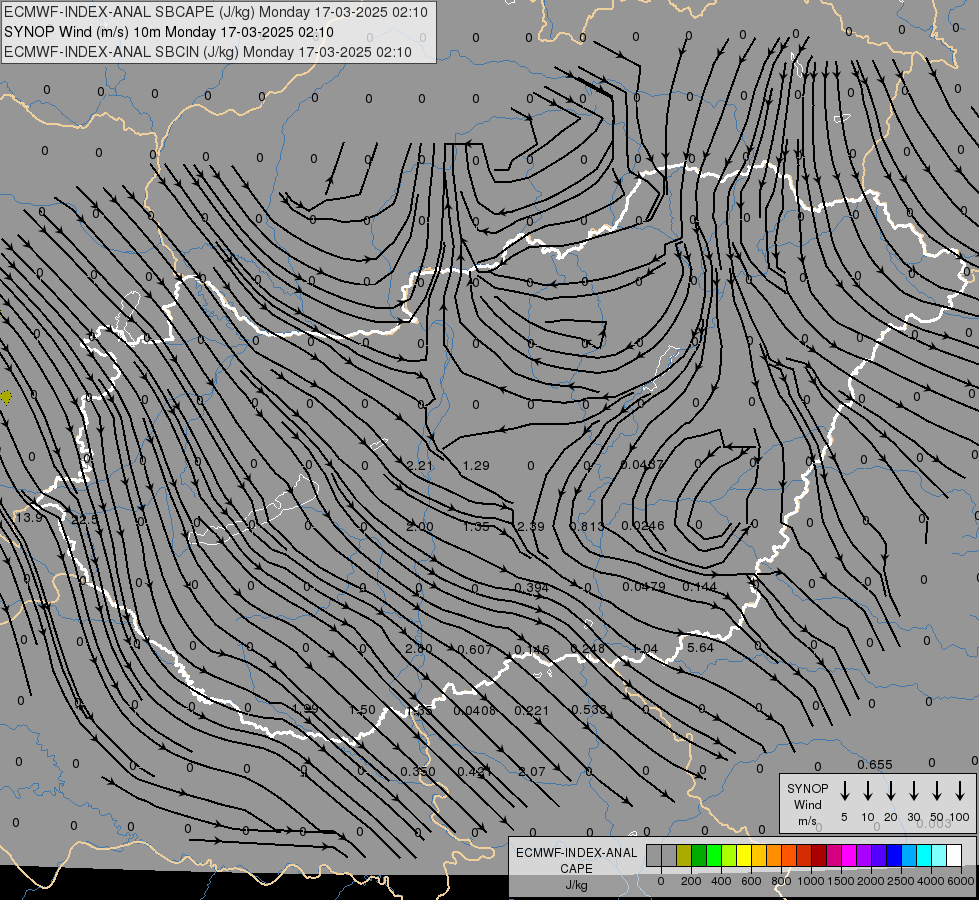
Task: Click the 6000 tick label on CAPE scale
Action: coord(961,881)
